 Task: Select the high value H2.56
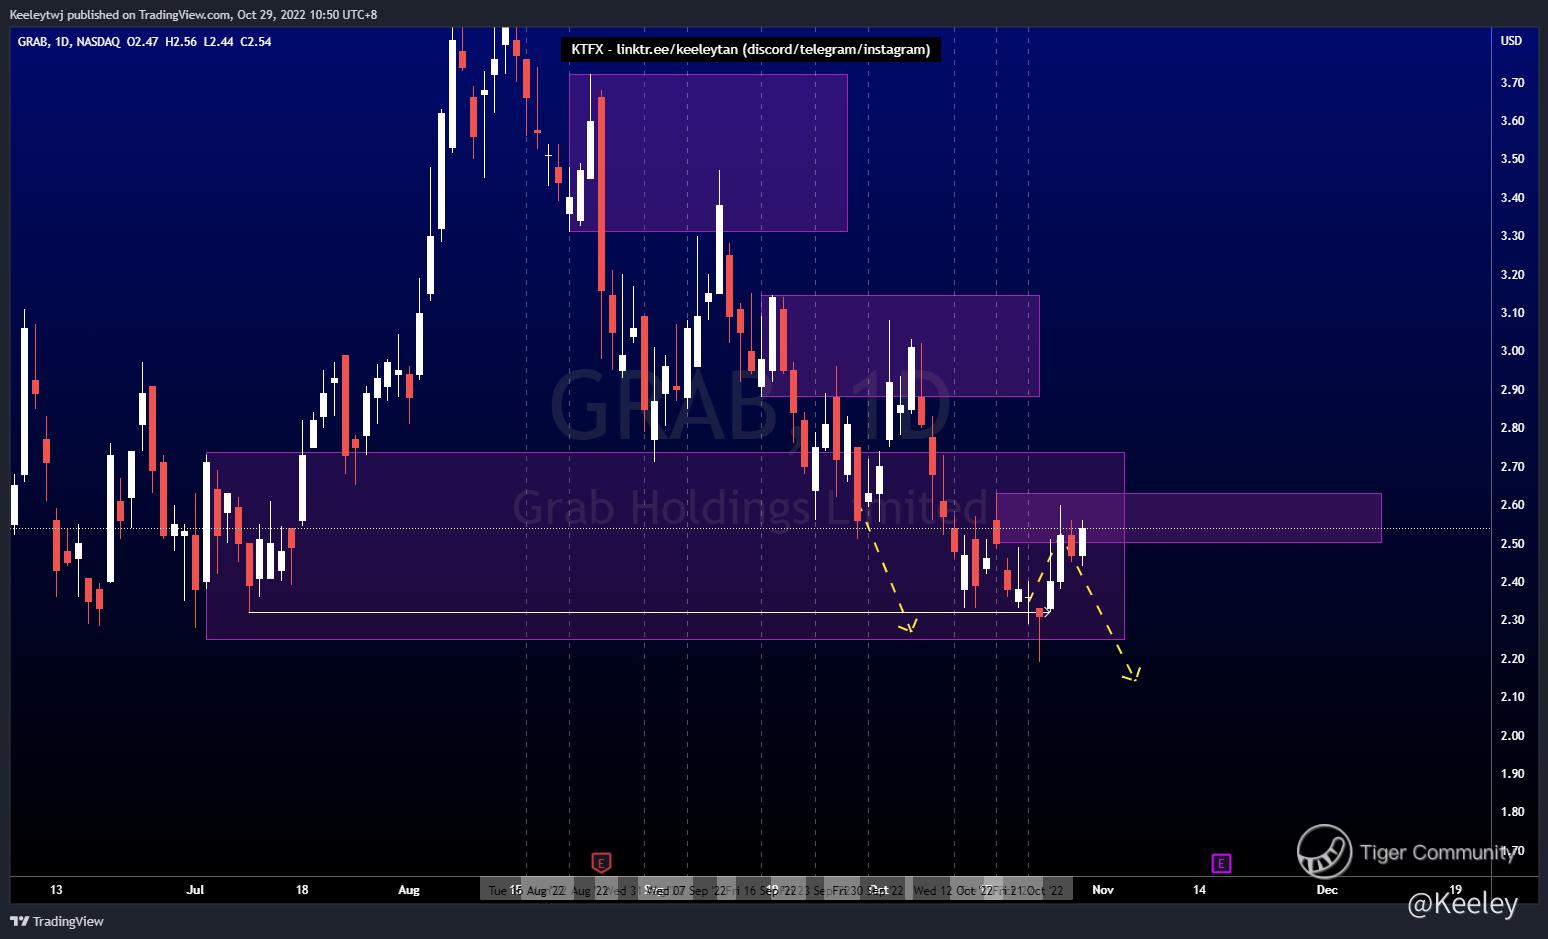(x=182, y=42)
